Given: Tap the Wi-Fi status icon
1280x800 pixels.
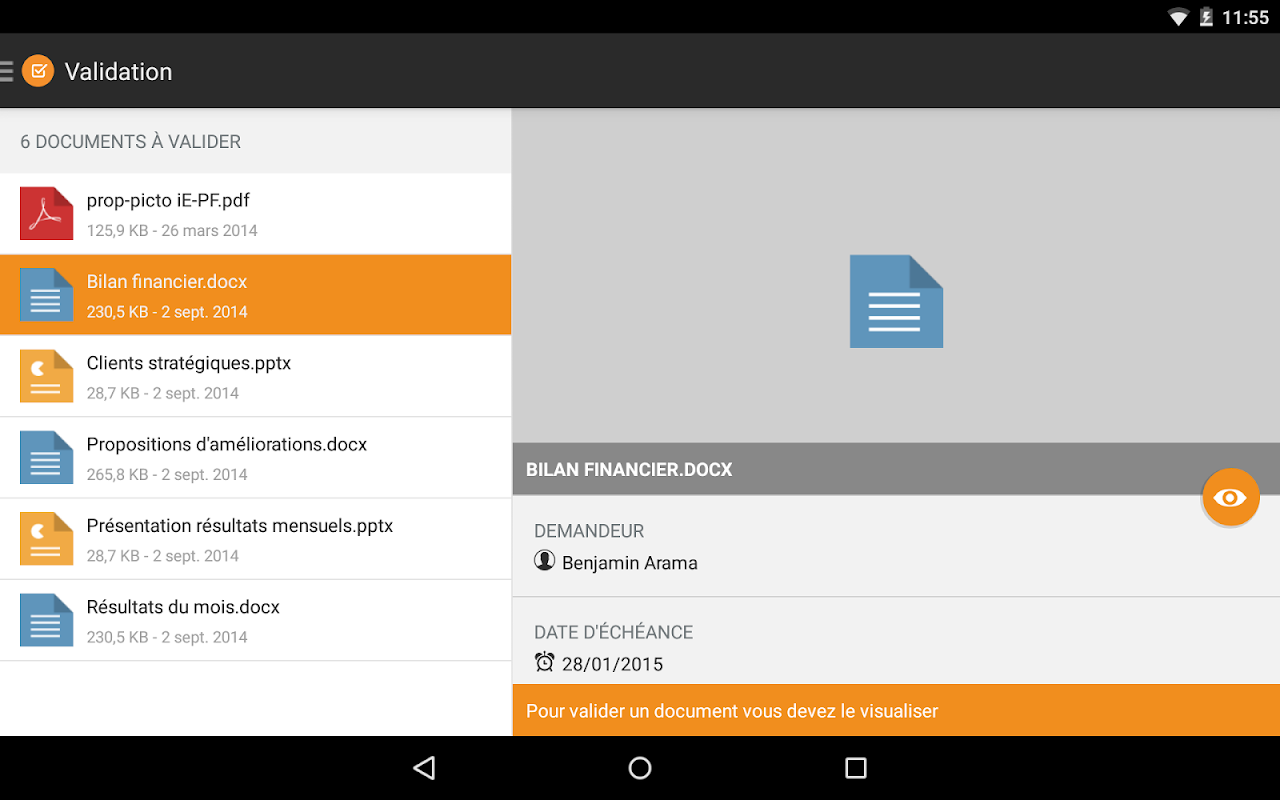Looking at the screenshot, I should pyautogui.click(x=1179, y=17).
